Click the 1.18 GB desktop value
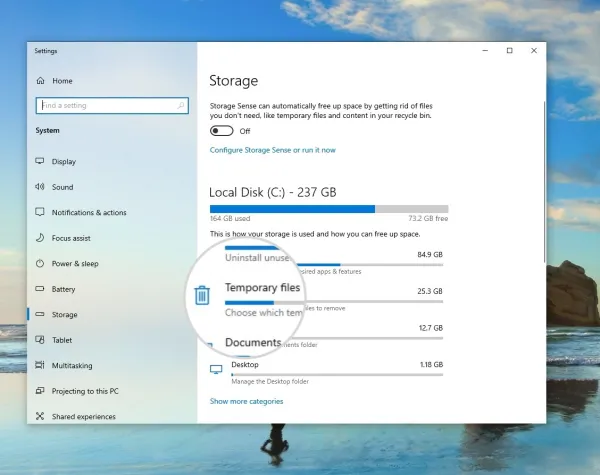 (x=431, y=364)
